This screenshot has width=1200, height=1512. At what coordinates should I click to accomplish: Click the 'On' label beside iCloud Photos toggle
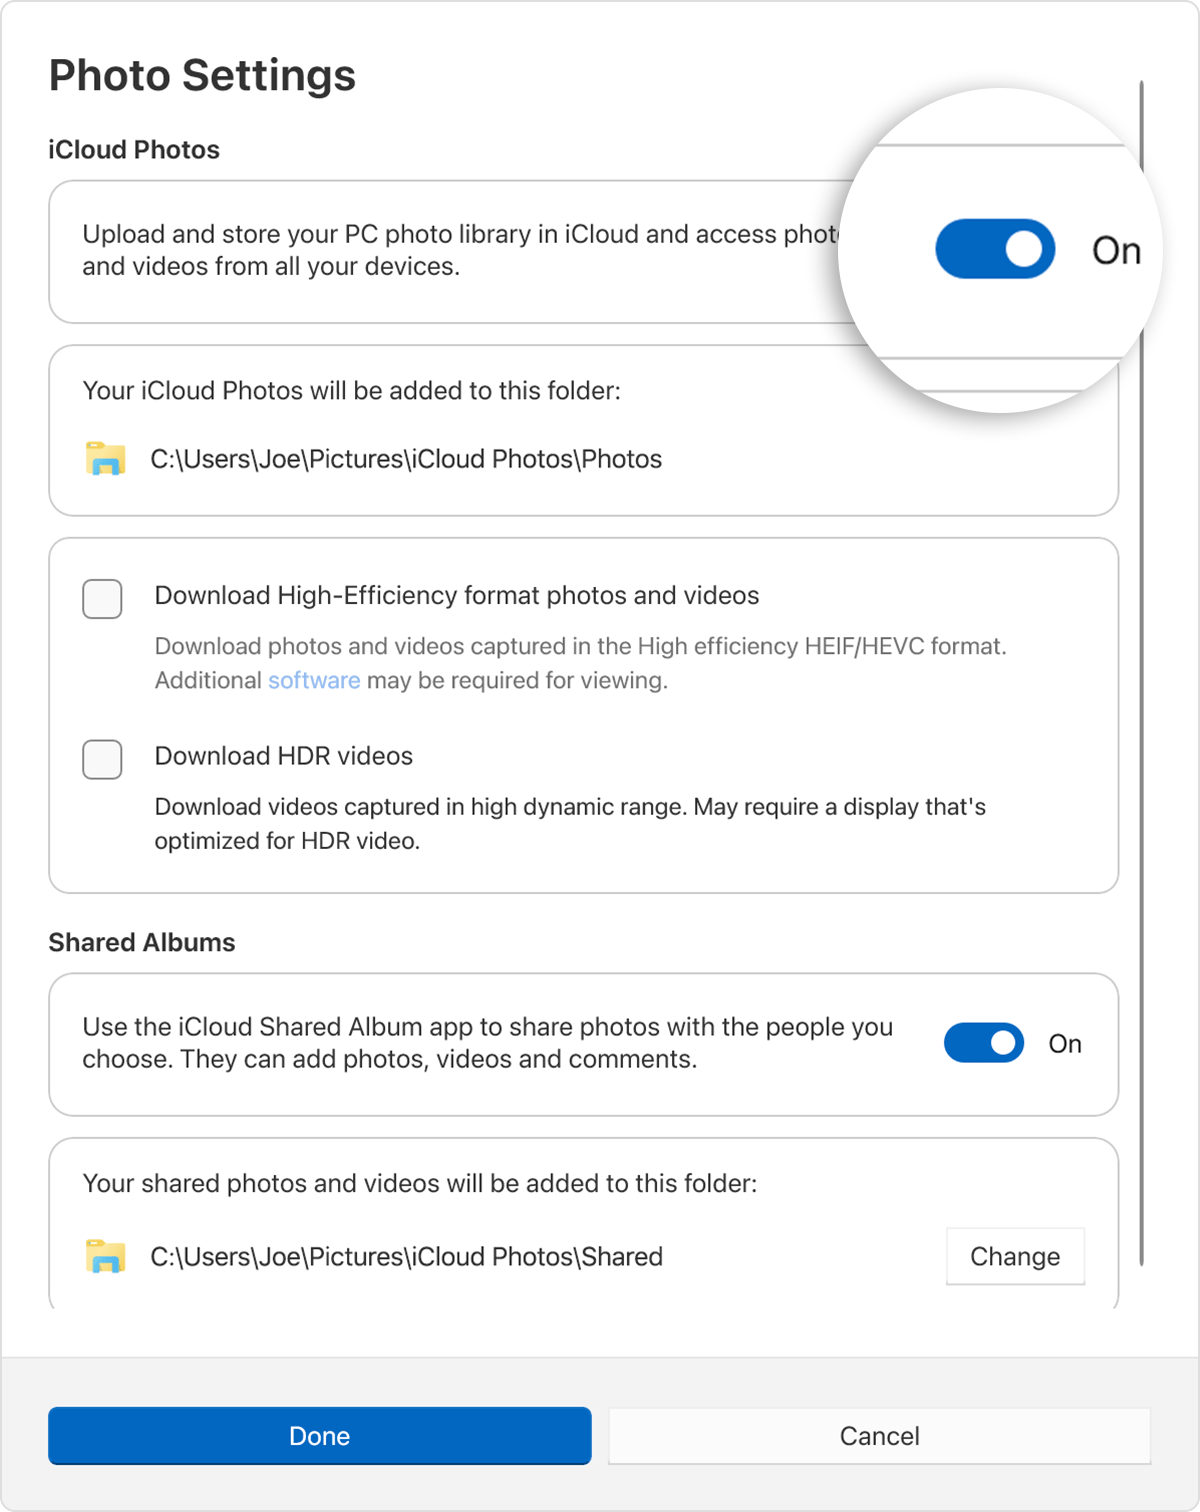tap(1116, 250)
